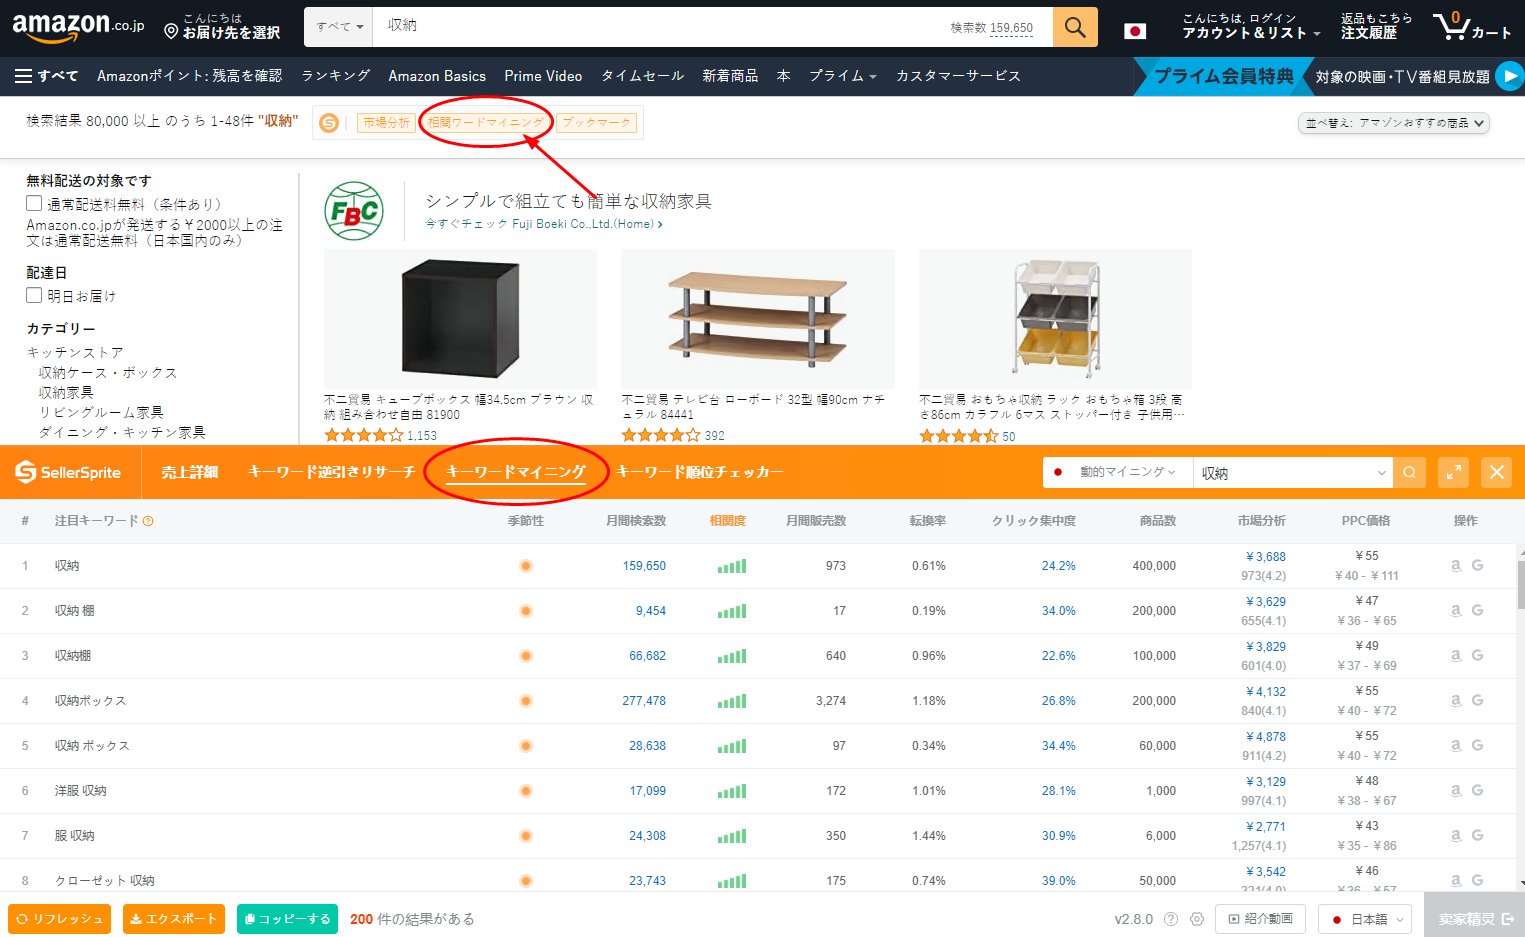
Task: Click the help question icon beside v2.8.0
Action: coord(1171,919)
